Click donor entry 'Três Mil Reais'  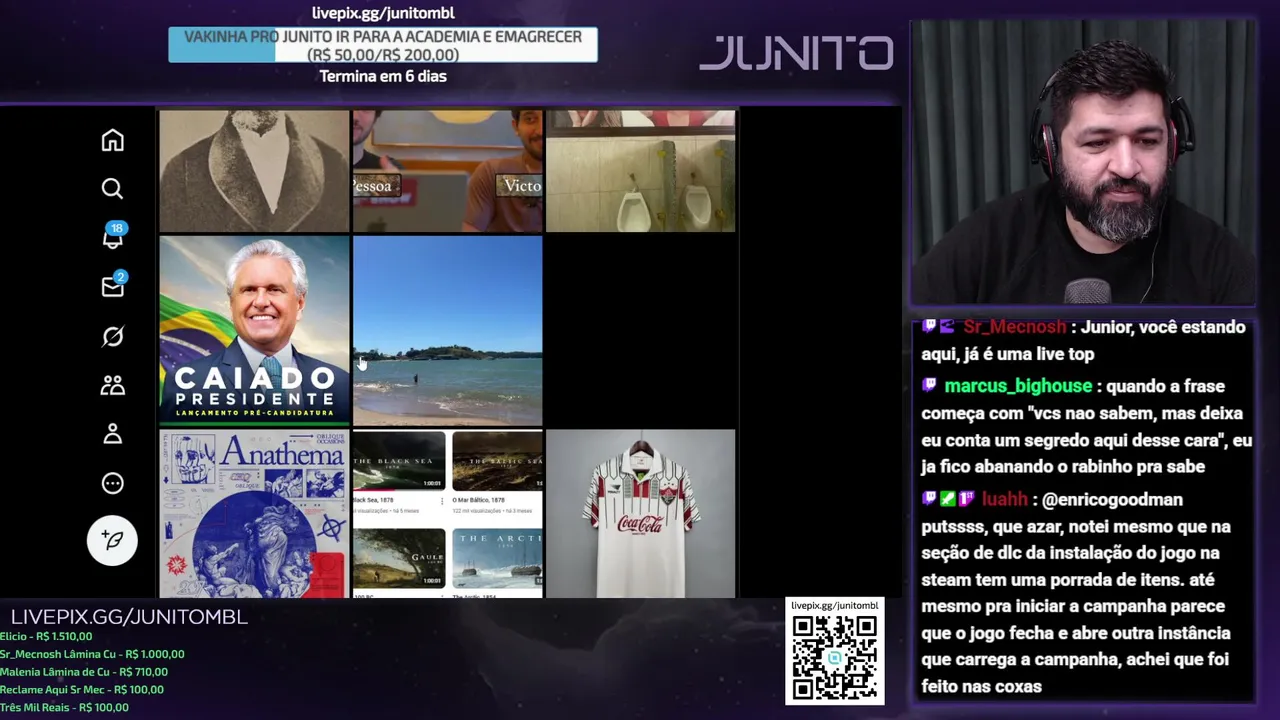(x=65, y=707)
